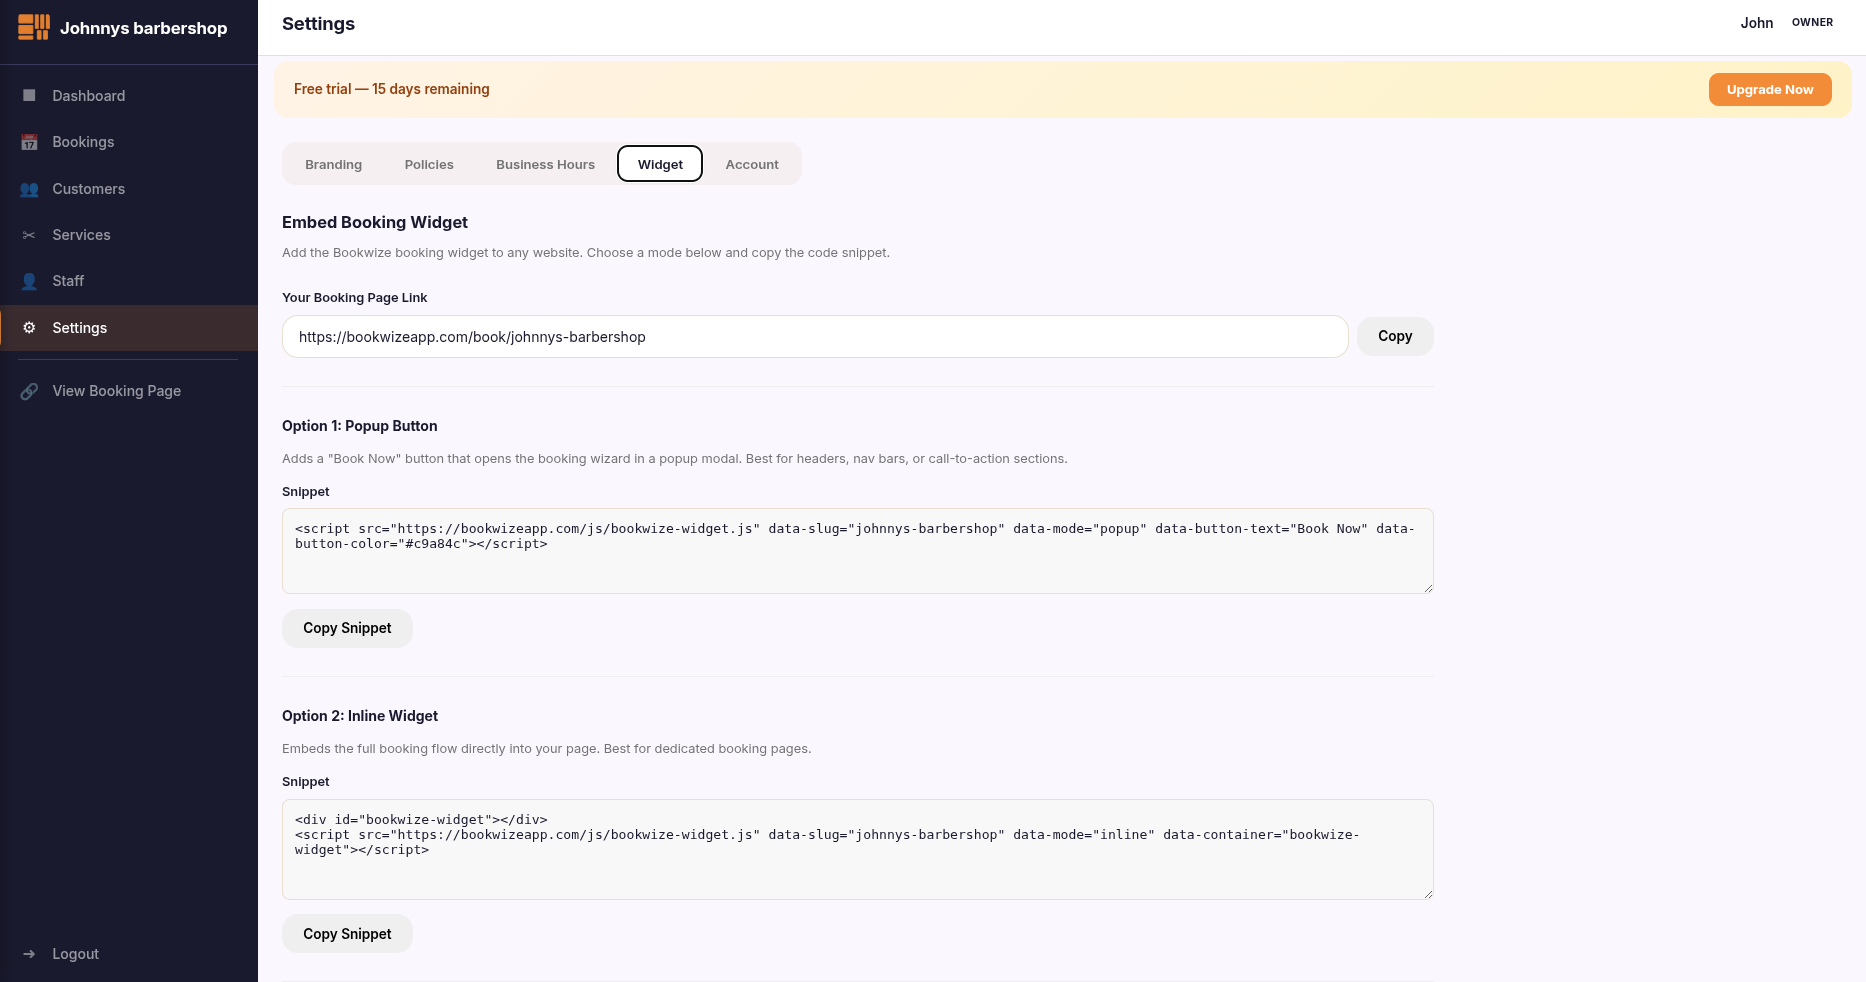The height and width of the screenshot is (982, 1866).
Task: Click the Upgrade Now button
Action: pos(1770,89)
